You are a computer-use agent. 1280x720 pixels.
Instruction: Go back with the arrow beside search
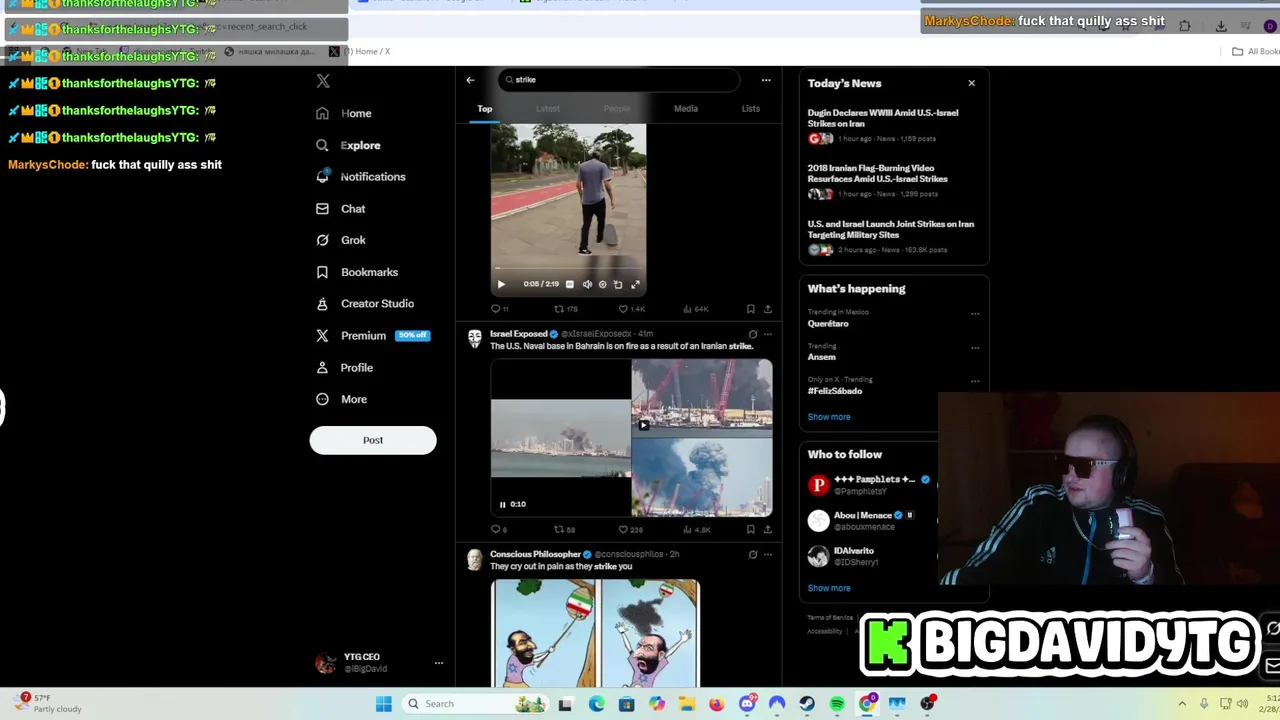point(470,80)
